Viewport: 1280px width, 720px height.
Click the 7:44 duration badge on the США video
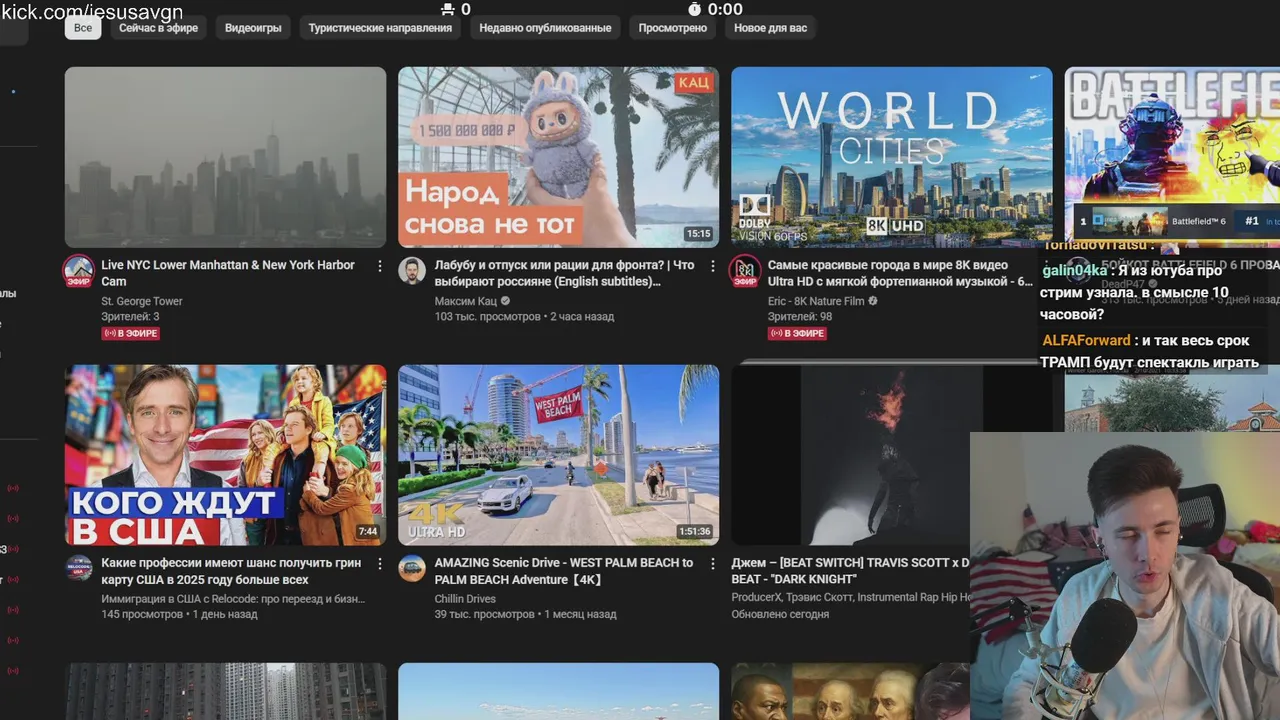click(x=368, y=532)
